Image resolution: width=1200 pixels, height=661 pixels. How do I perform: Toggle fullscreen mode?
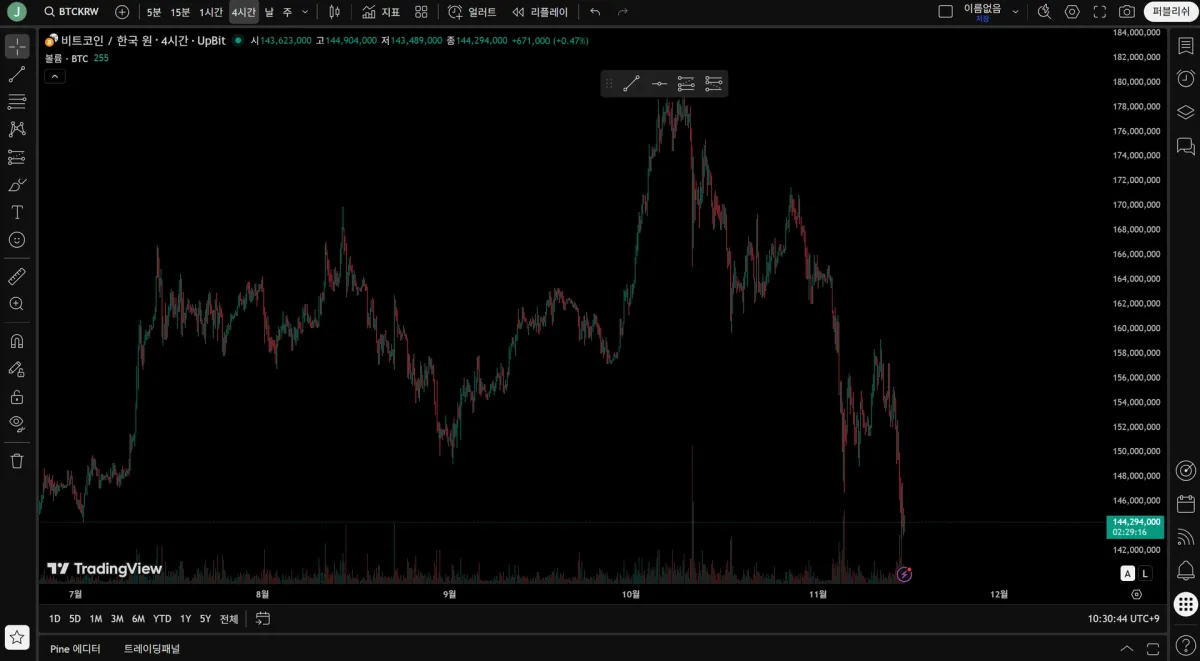tap(1100, 12)
